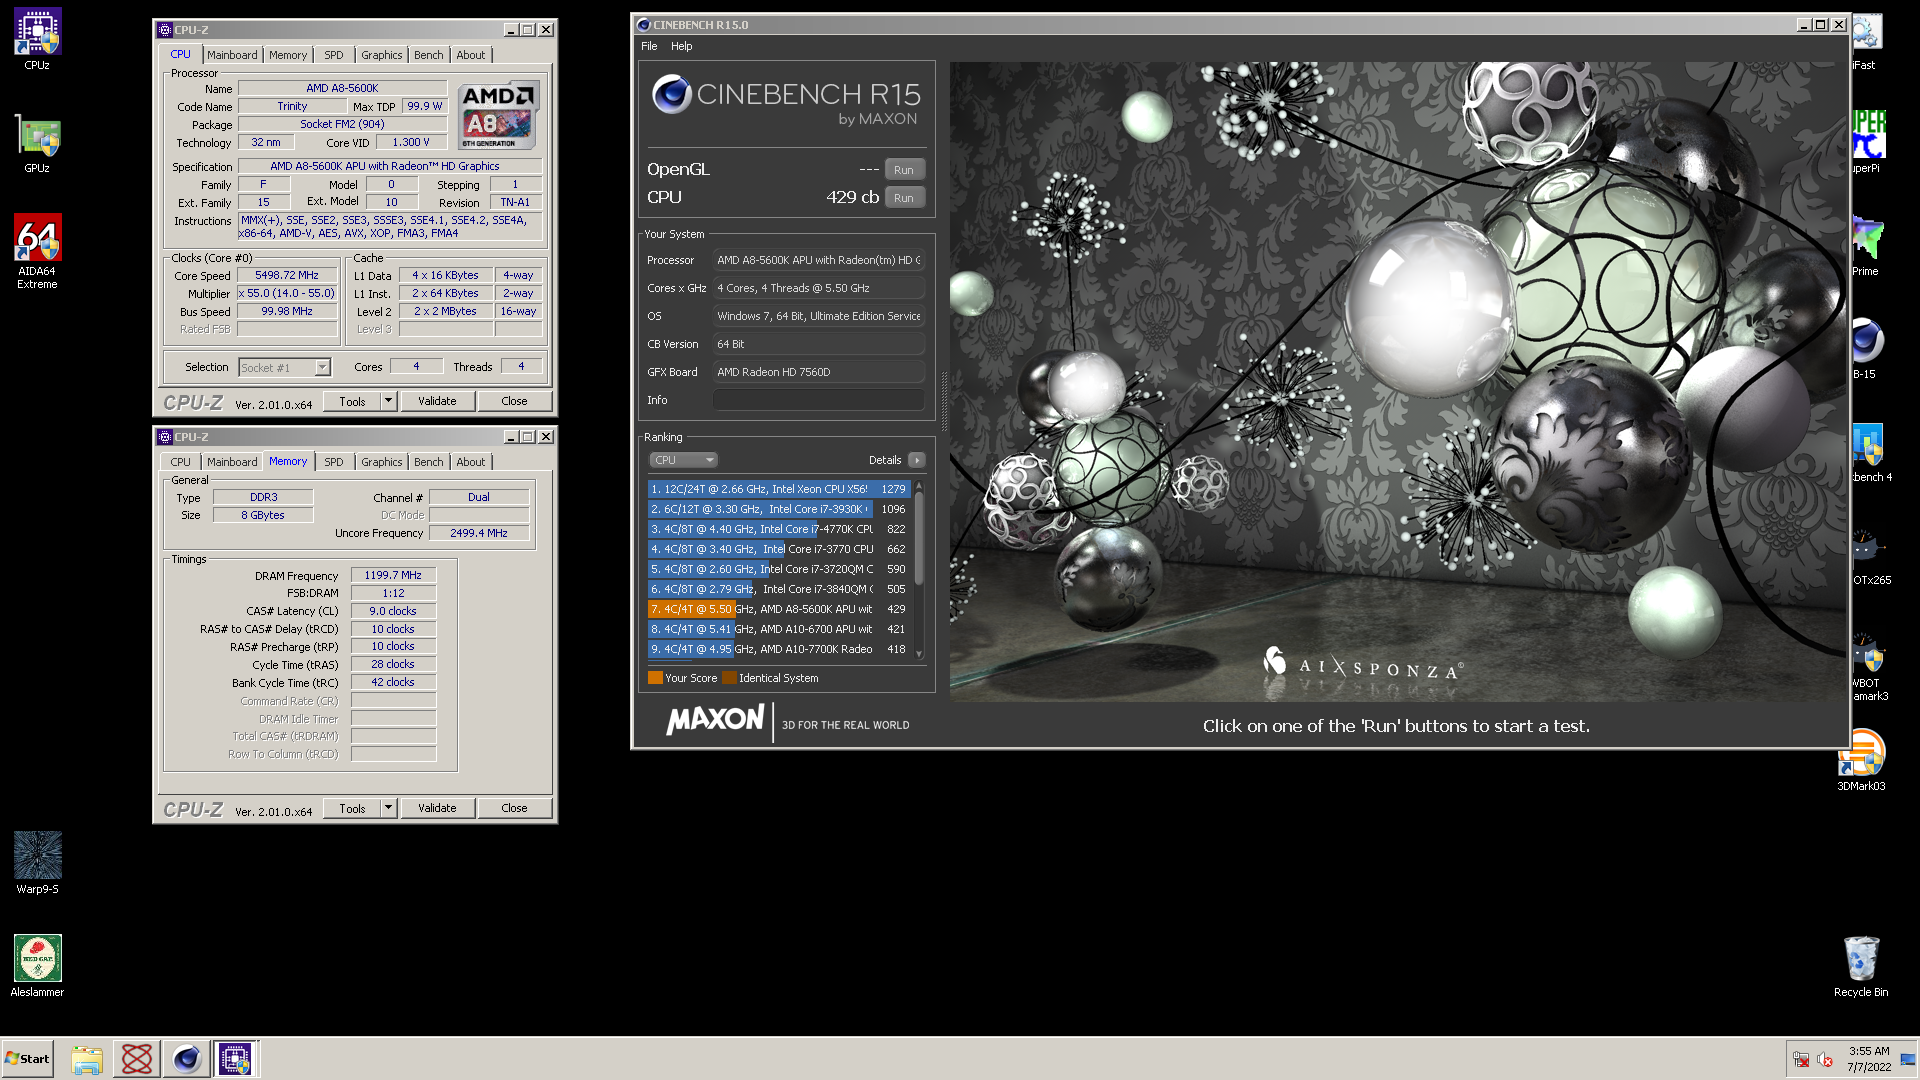Select the i7-3930K ranking entry
Viewport: 1920px width, 1080px height.
click(x=778, y=509)
